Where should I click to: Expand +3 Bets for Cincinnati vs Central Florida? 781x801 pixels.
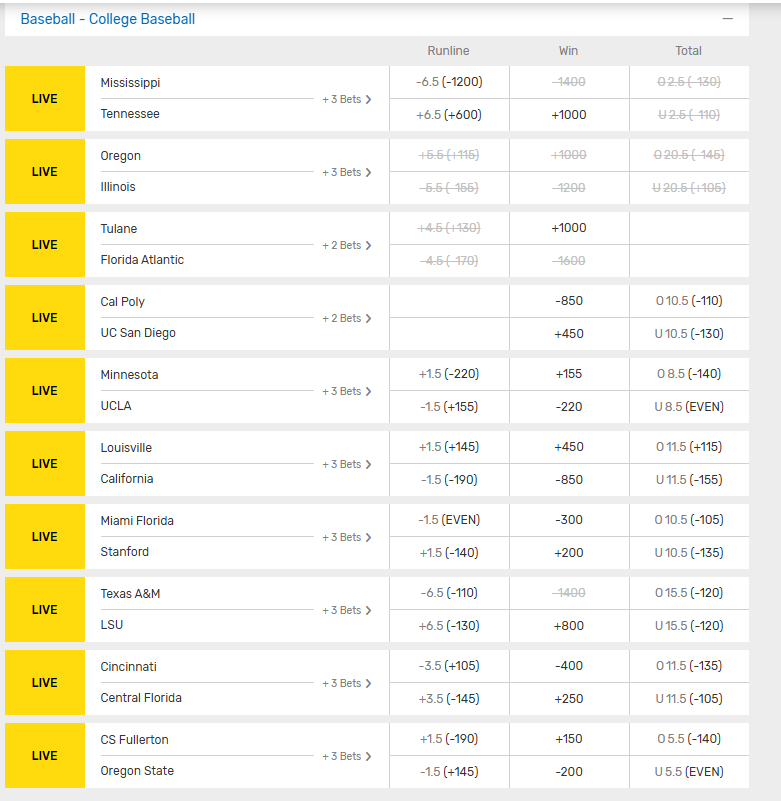(346, 684)
